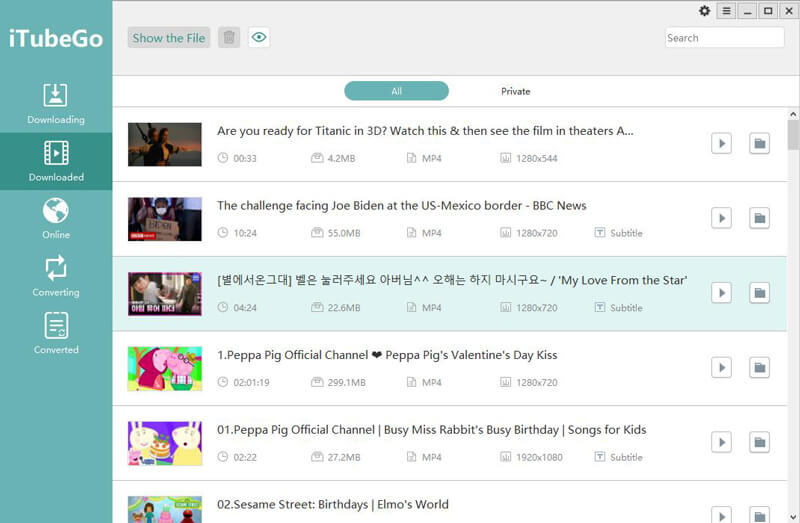Open the Downloading section

point(56,104)
